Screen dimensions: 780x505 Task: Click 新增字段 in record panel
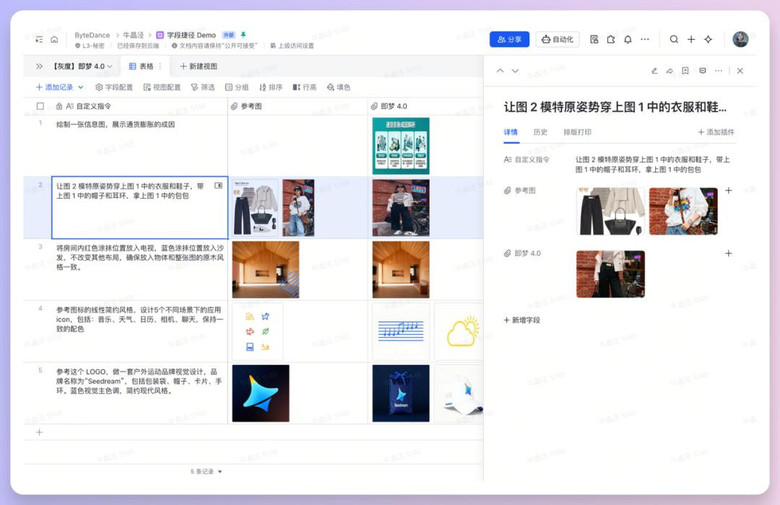point(522,320)
